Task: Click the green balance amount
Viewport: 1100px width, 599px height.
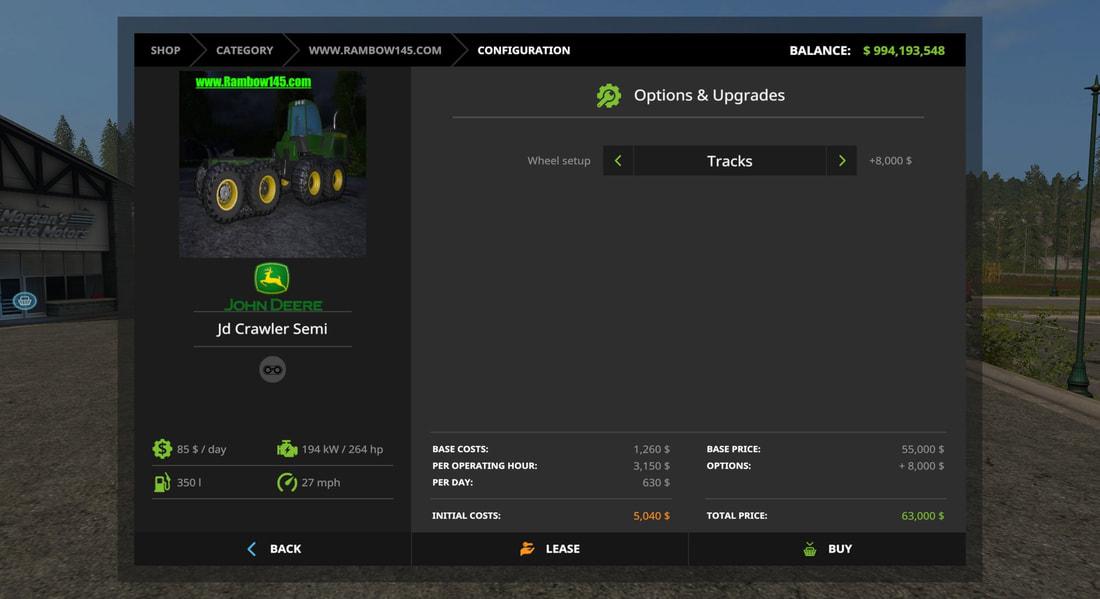Action: pos(904,50)
